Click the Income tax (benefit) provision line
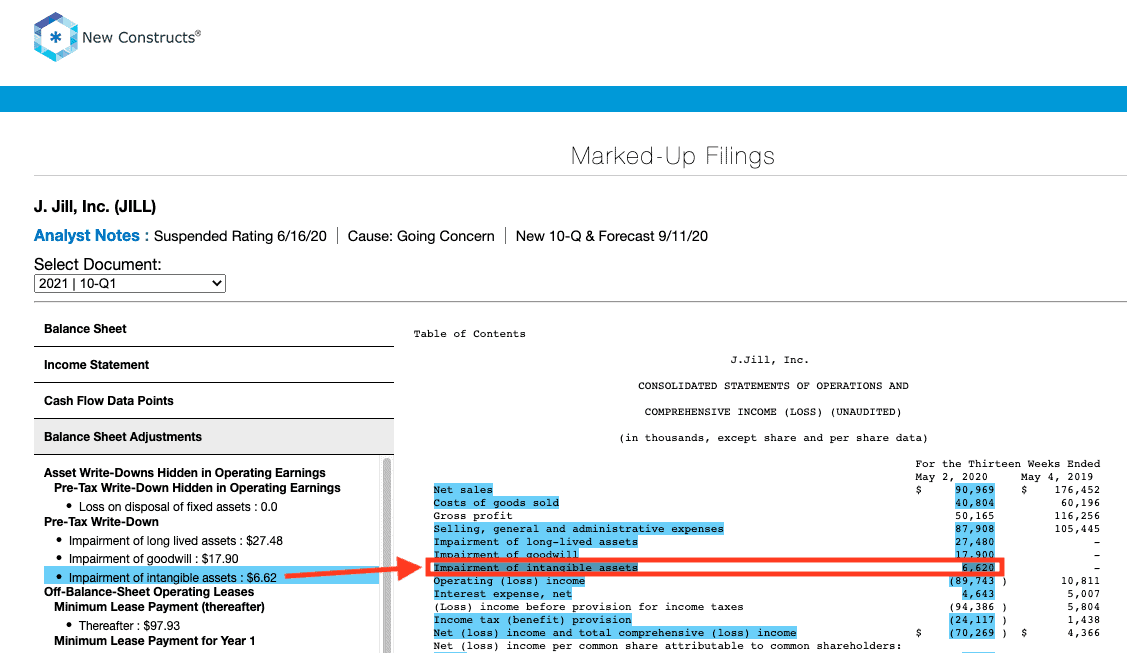Image resolution: width=1127 pixels, height=653 pixels. coord(533,619)
